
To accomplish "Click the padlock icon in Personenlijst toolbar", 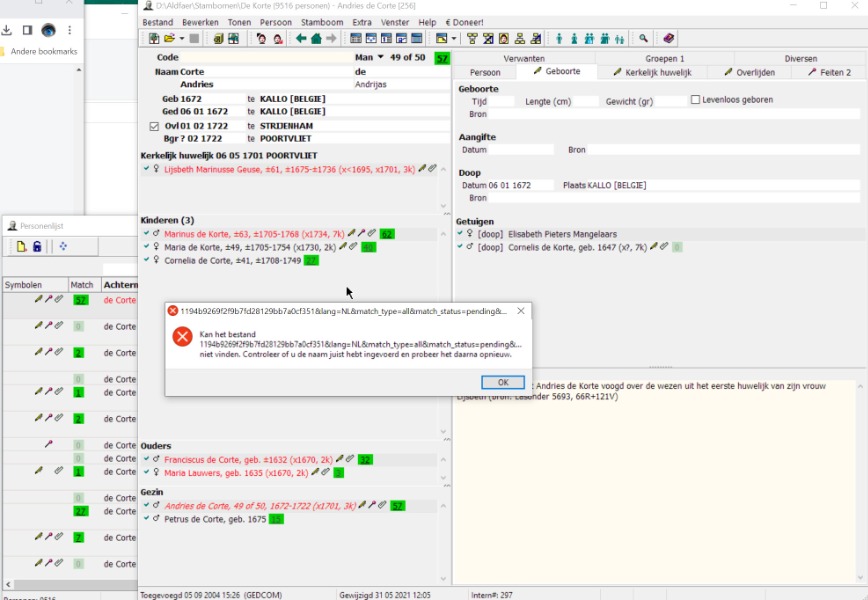I will point(37,247).
